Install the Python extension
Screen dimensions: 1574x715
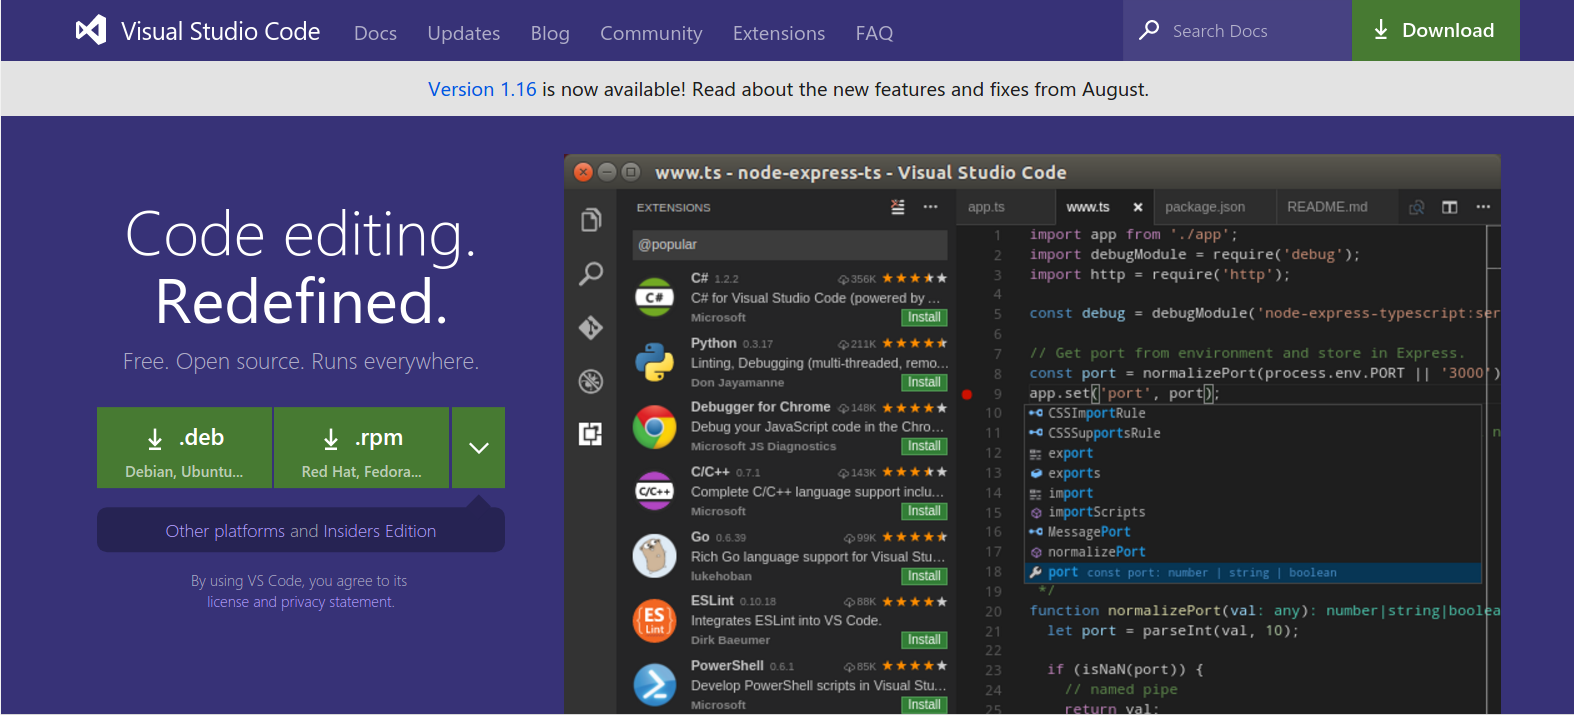click(924, 382)
